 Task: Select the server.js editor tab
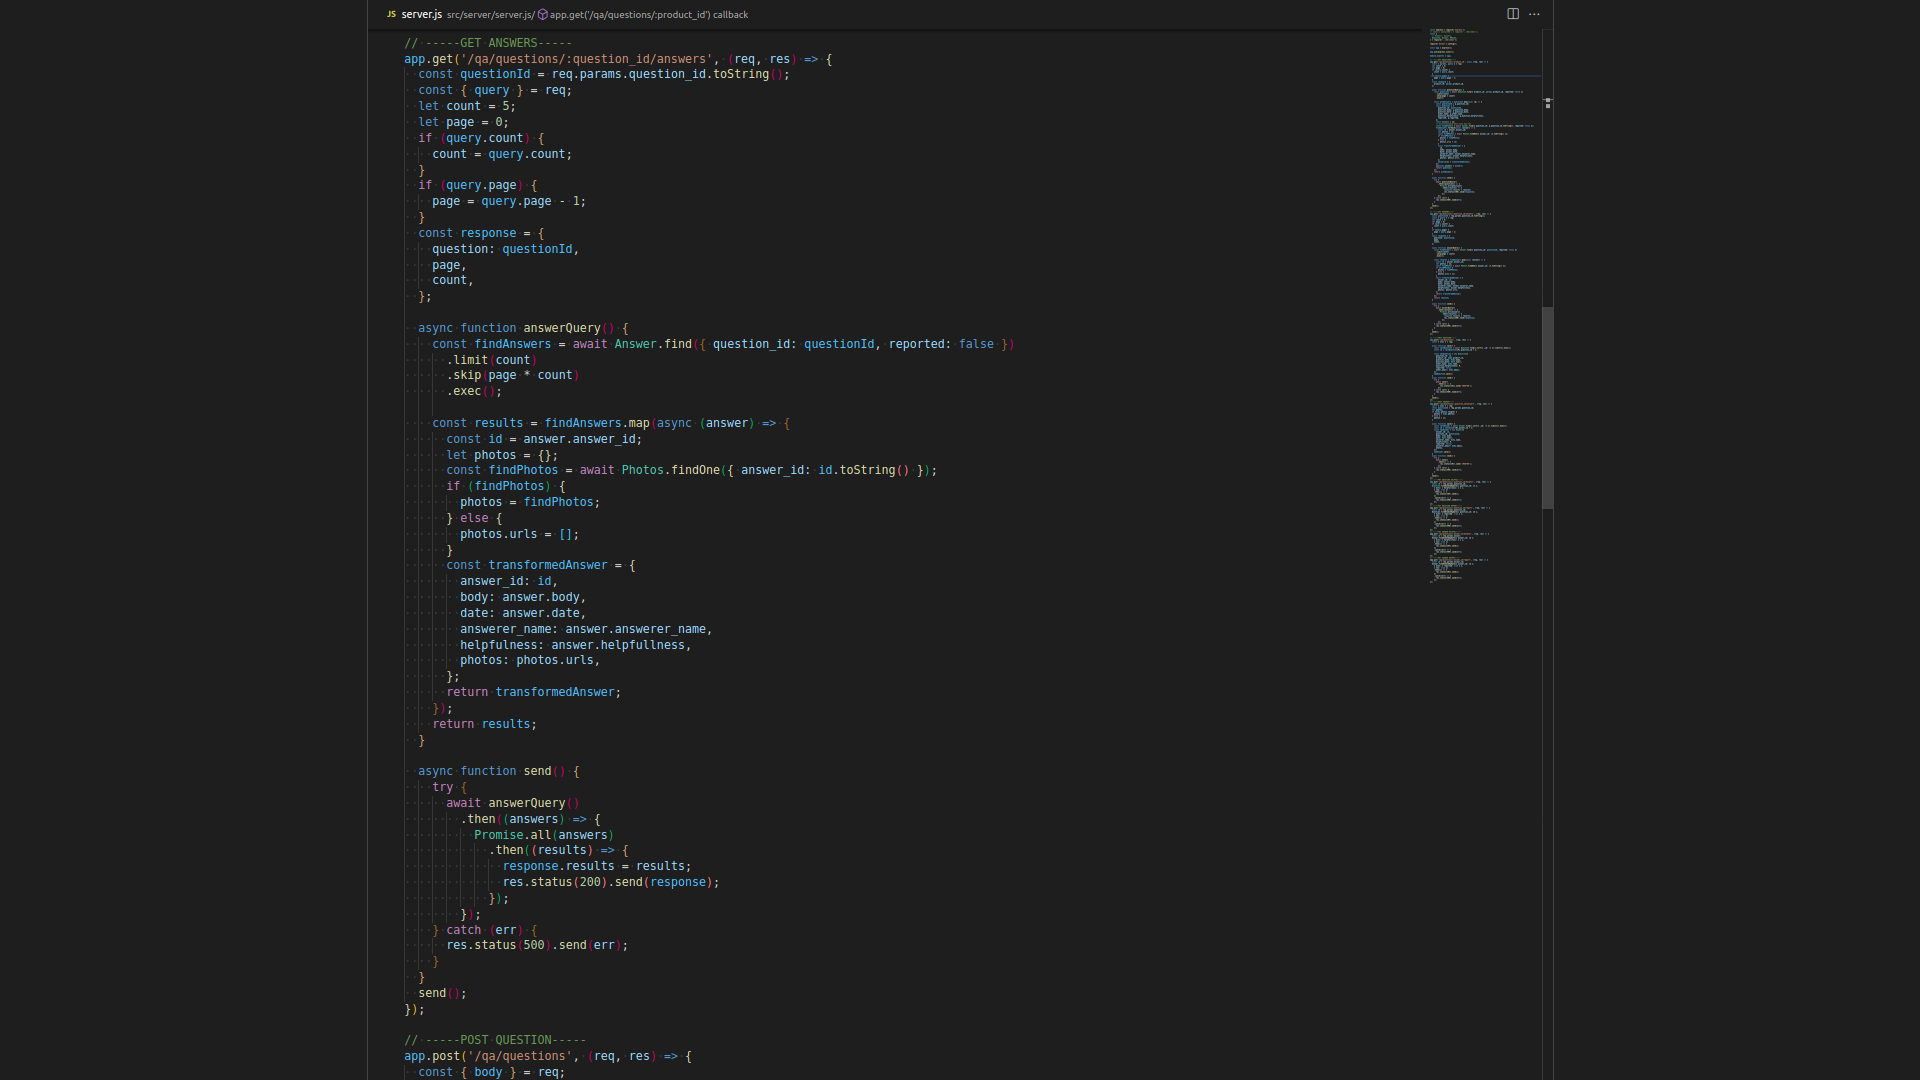click(x=421, y=14)
